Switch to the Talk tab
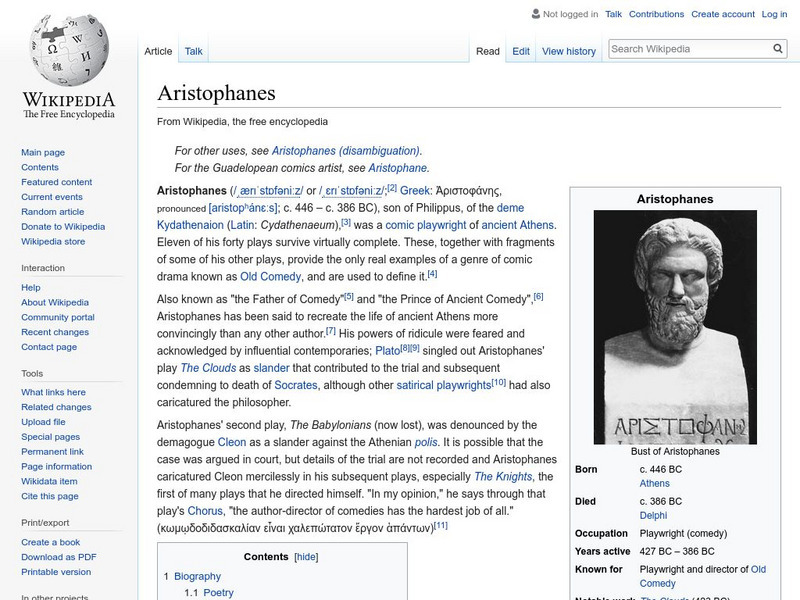Screen dimensions: 800x600 click(x=193, y=51)
